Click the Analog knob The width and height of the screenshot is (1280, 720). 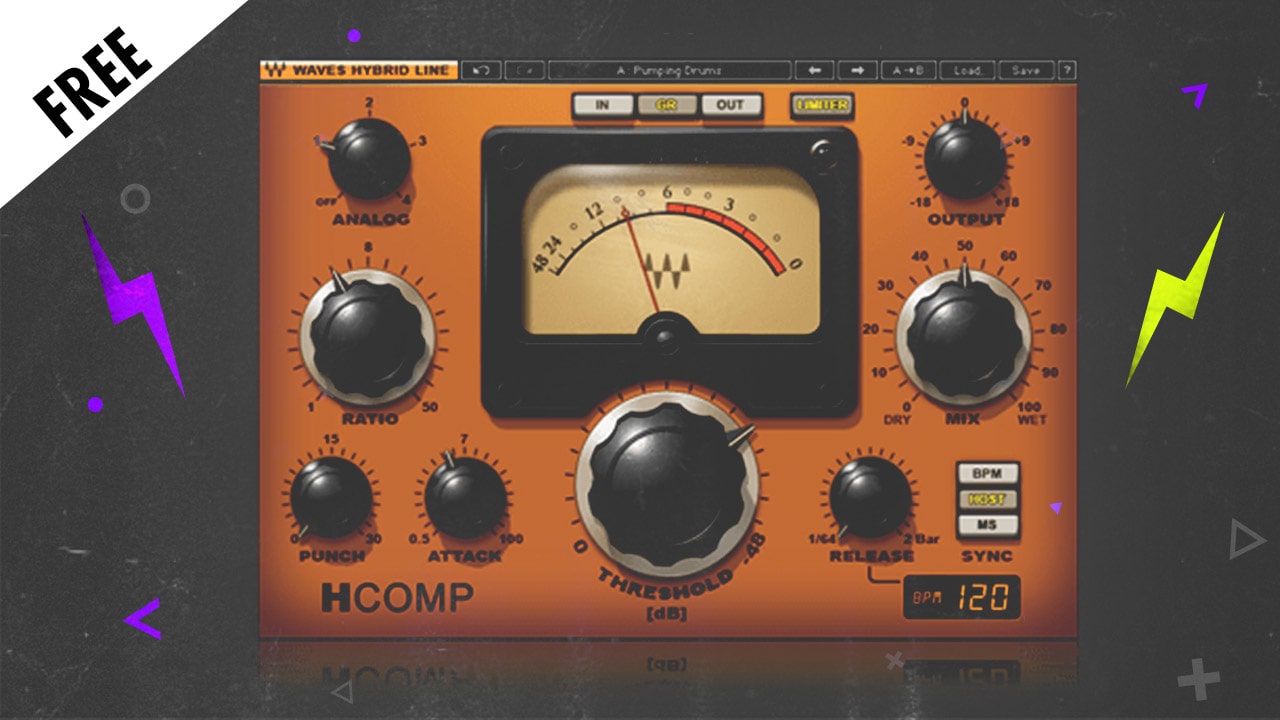pyautogui.click(x=369, y=158)
